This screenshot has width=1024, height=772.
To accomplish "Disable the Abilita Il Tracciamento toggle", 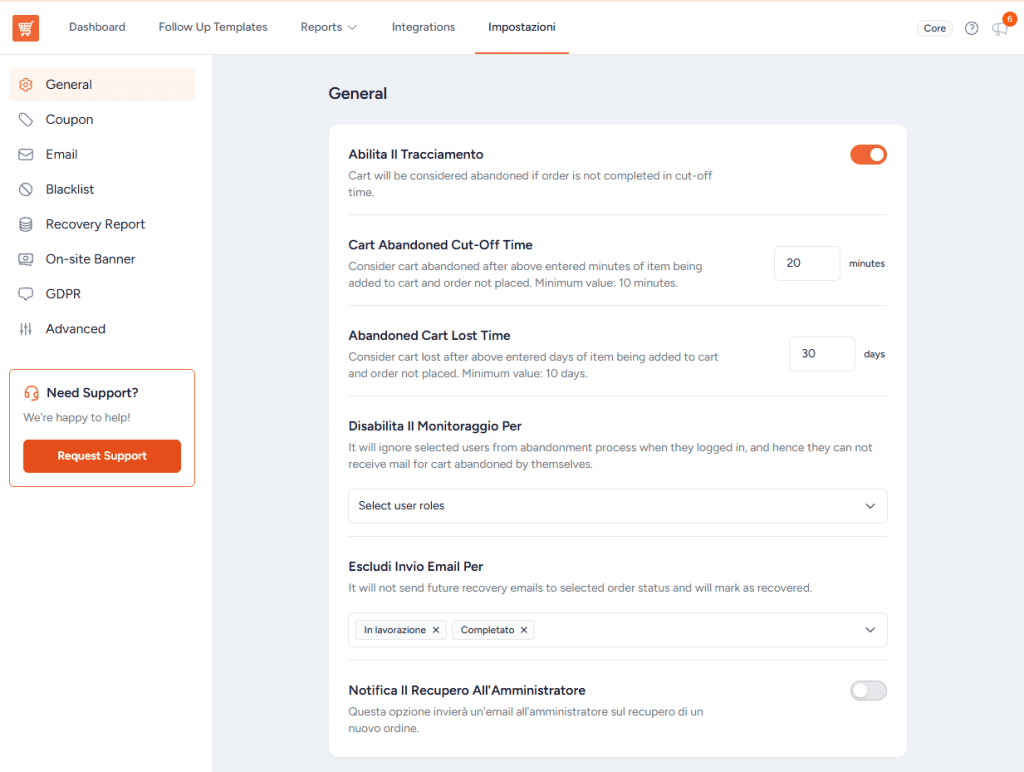I will 868,155.
